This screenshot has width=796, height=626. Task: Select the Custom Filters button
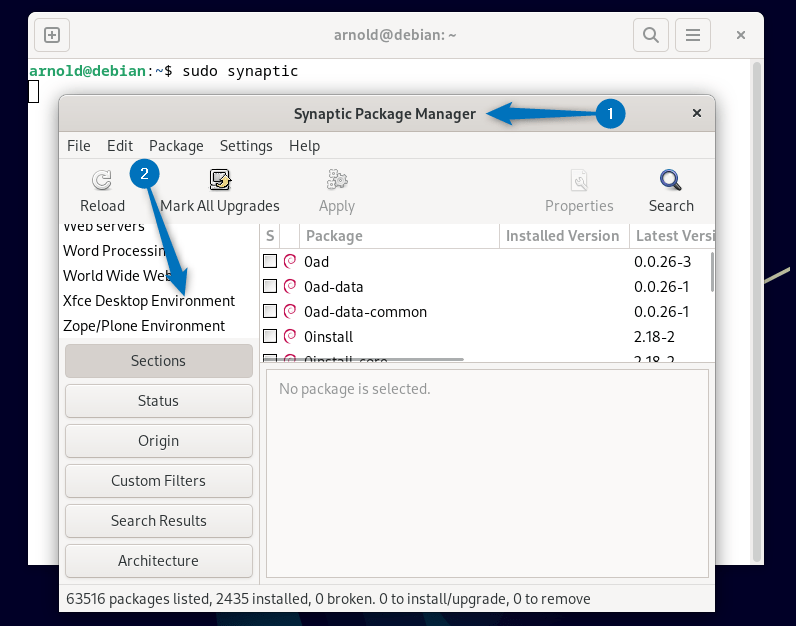(x=158, y=481)
